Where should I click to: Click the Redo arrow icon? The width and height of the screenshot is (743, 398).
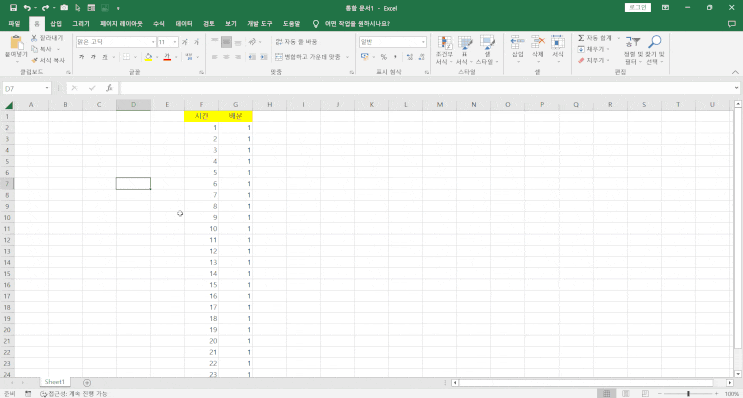(45, 8)
